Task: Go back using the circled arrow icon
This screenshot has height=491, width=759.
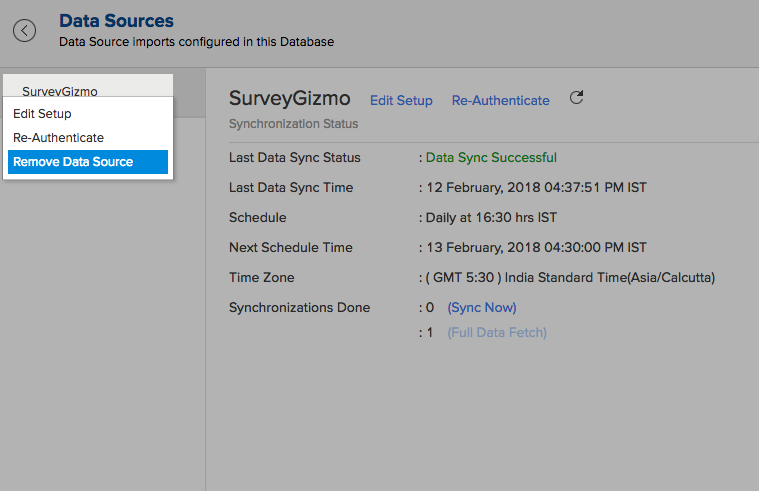Action: click(x=24, y=31)
